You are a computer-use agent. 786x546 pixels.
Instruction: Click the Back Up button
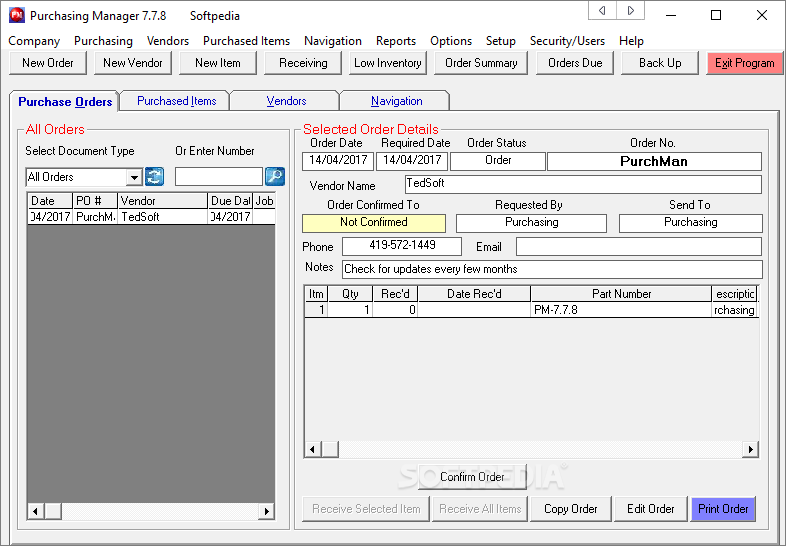660,63
